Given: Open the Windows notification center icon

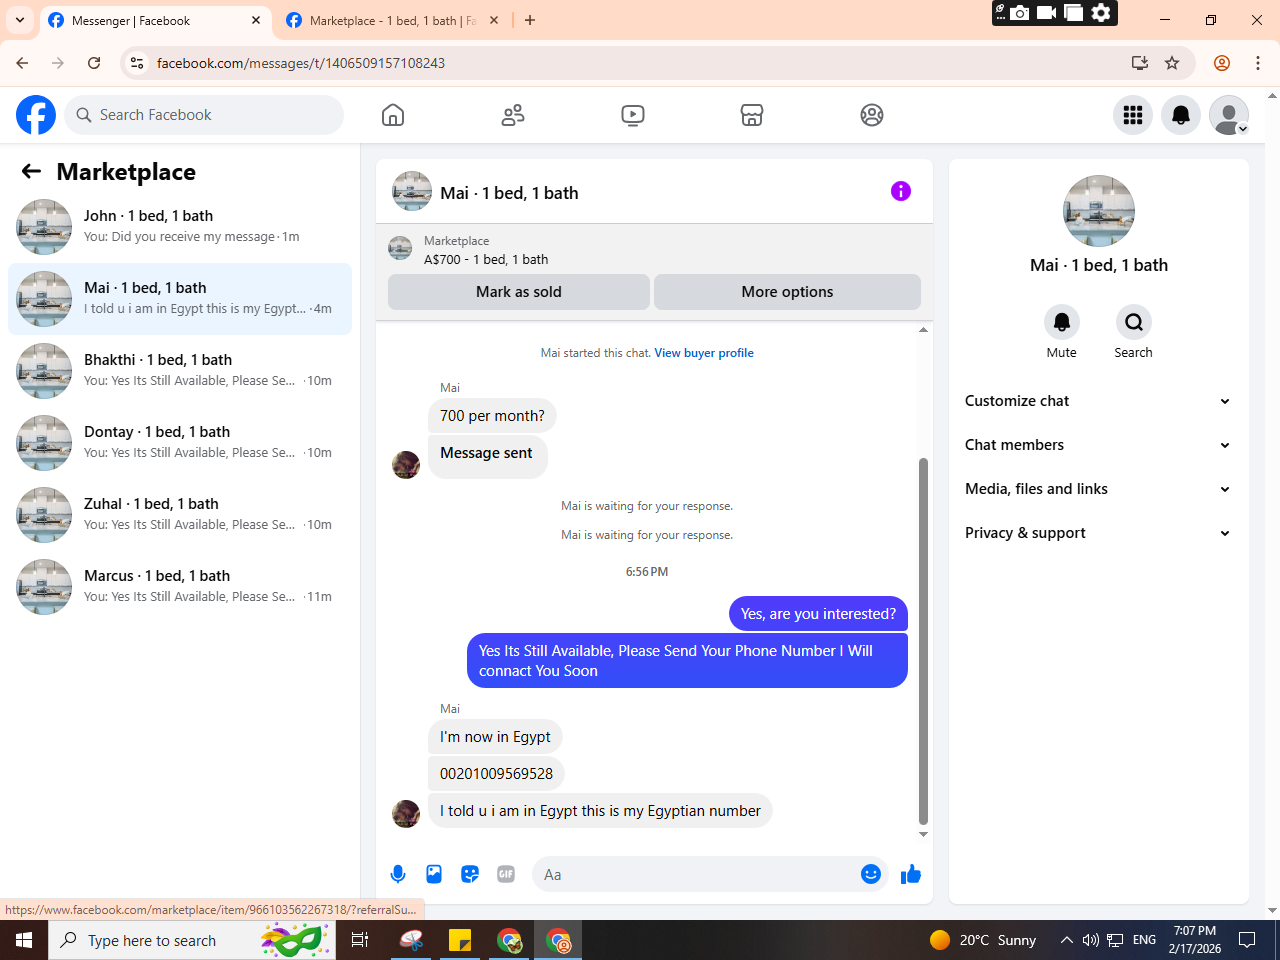Looking at the screenshot, I should (1247, 940).
